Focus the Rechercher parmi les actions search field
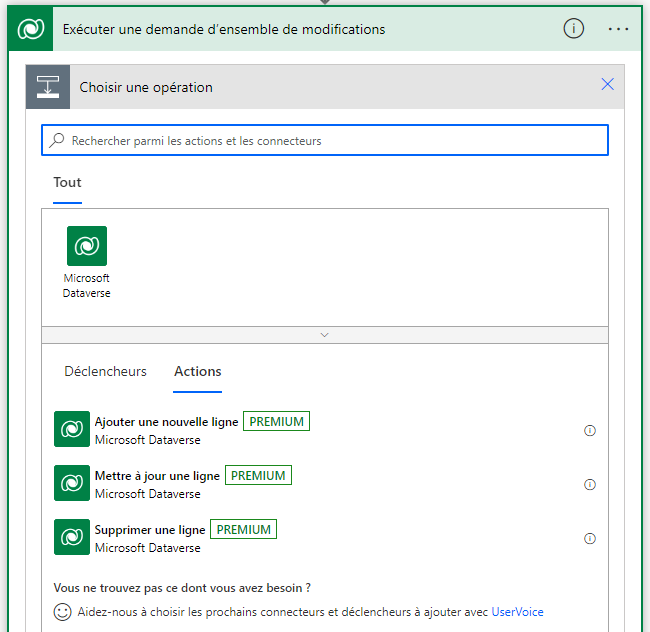650x632 pixels. 325,140
